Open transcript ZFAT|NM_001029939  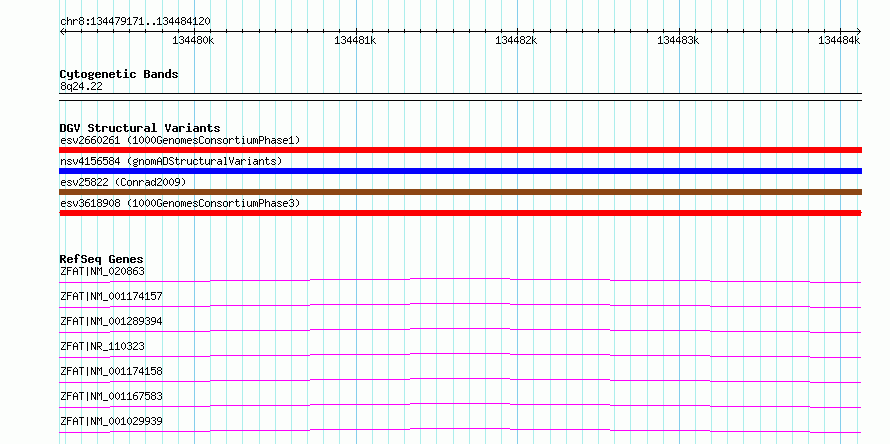111,421
